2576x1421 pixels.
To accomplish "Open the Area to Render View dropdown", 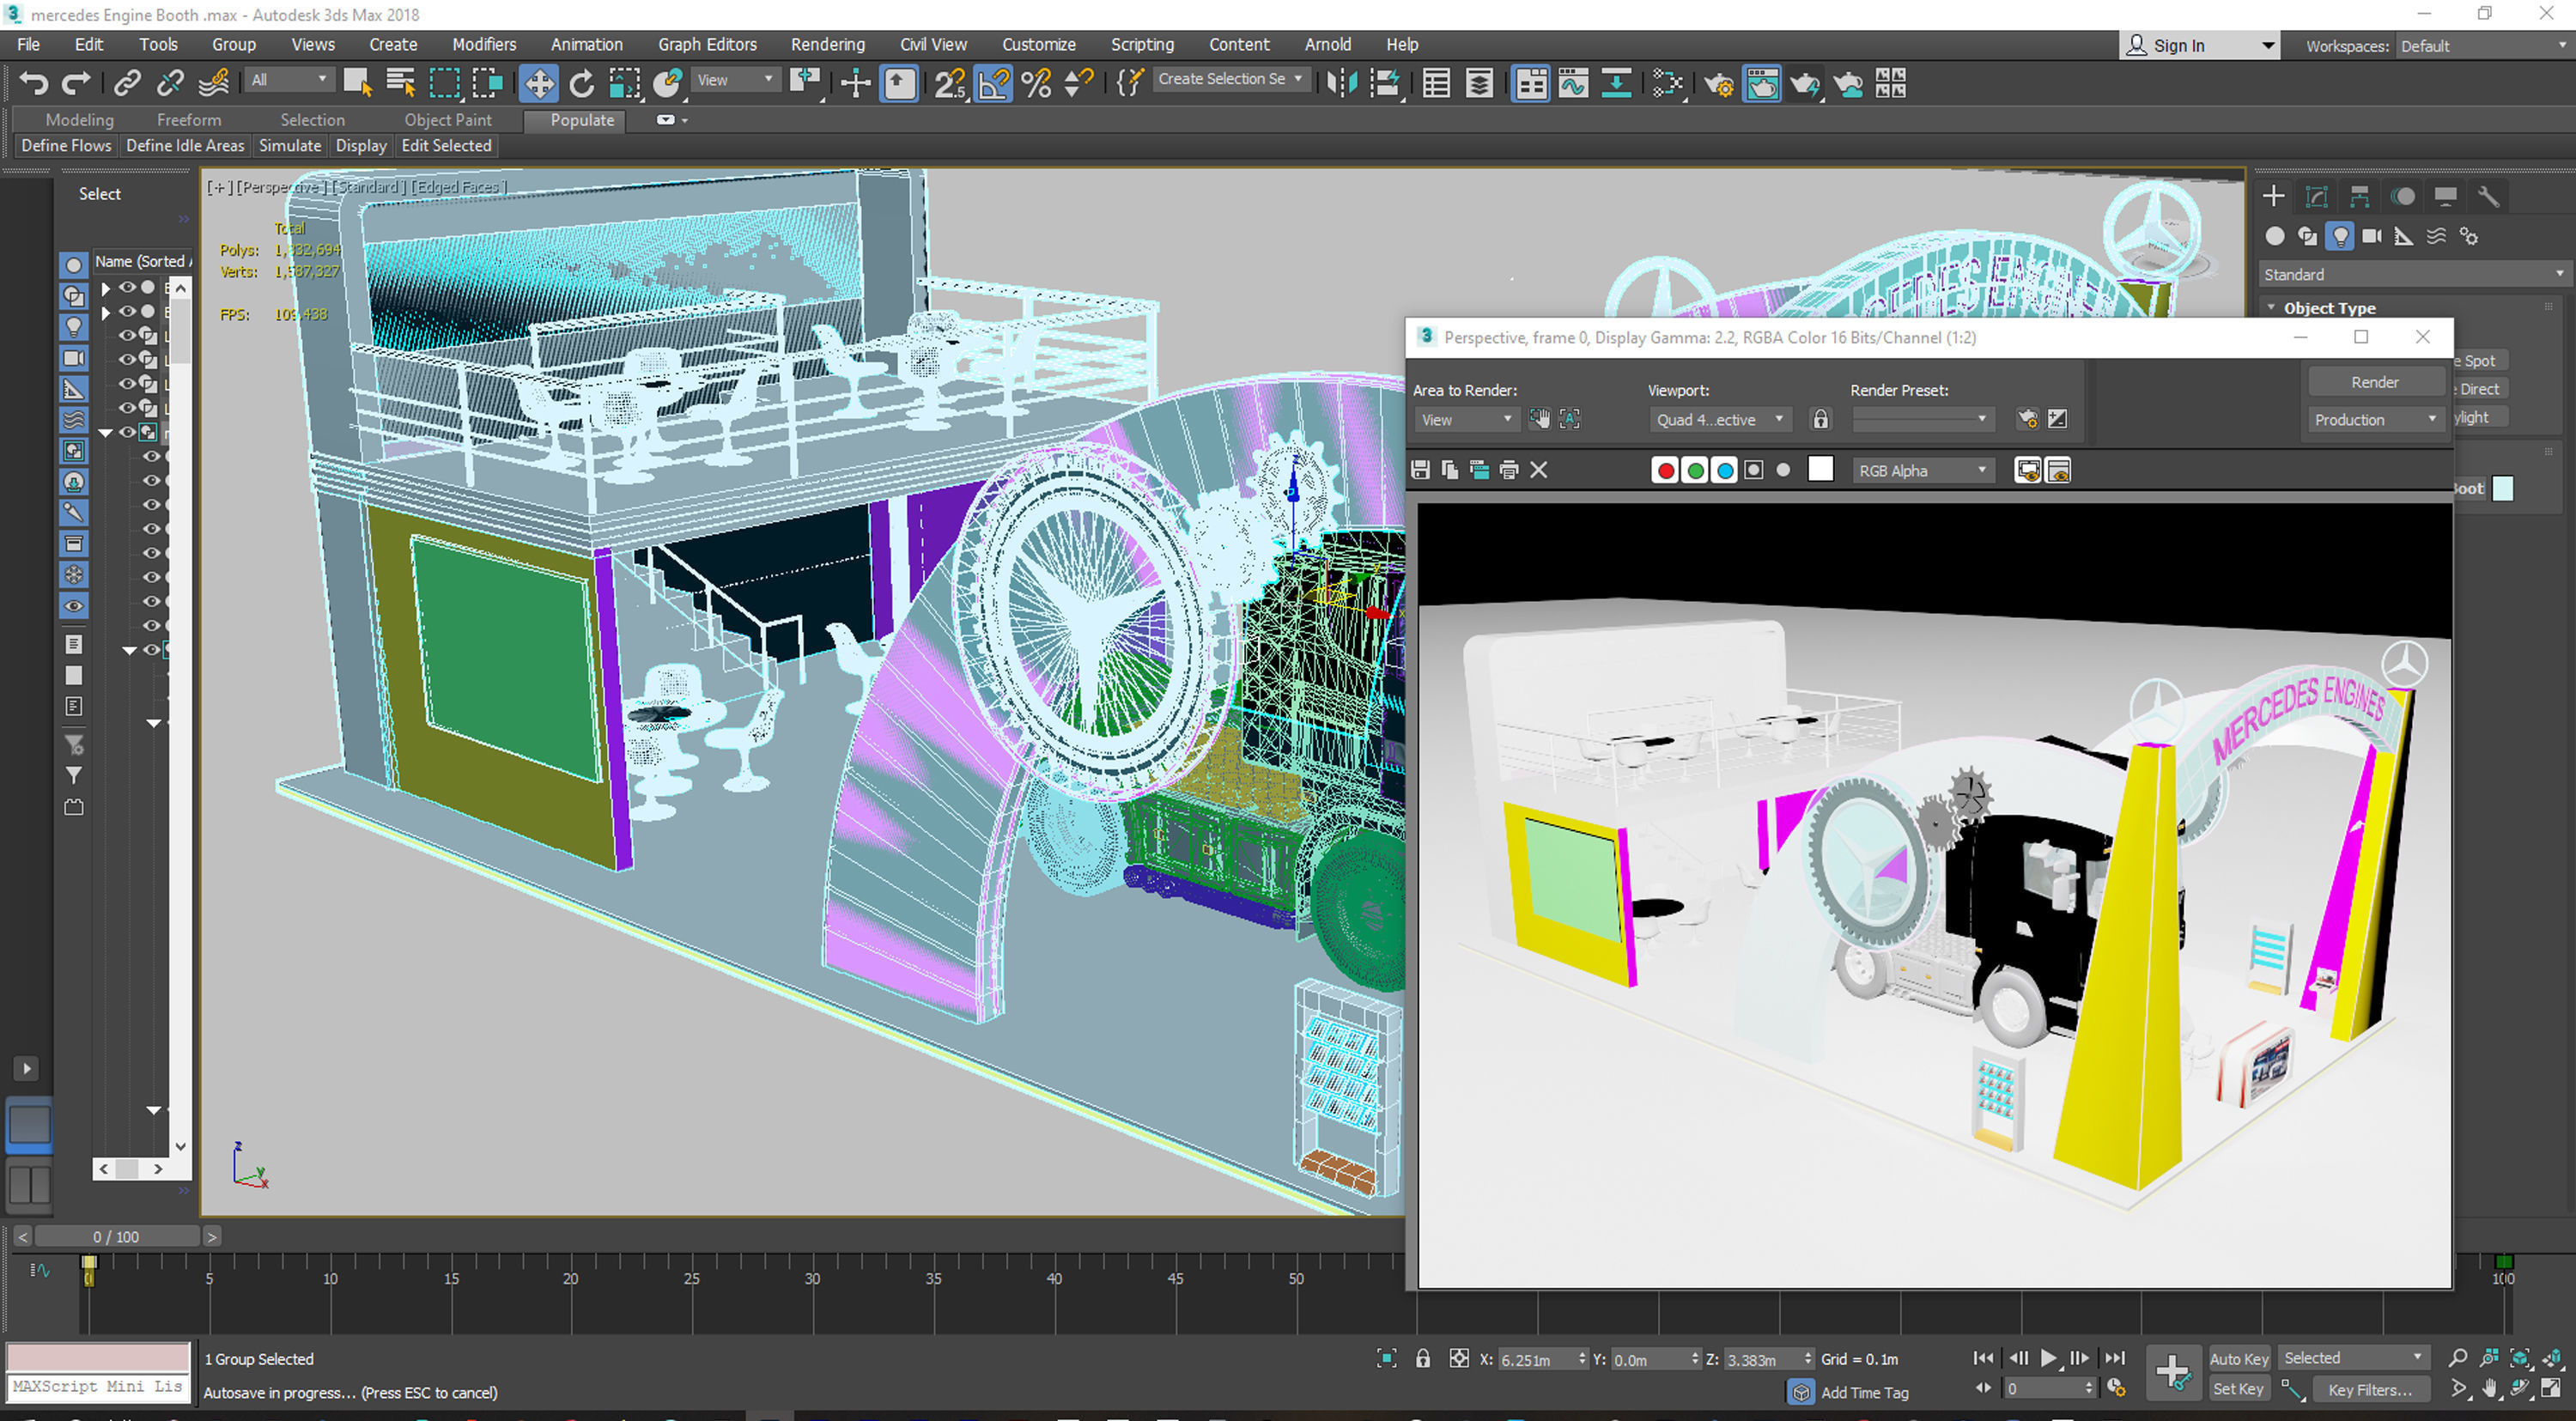I will 1466,419.
